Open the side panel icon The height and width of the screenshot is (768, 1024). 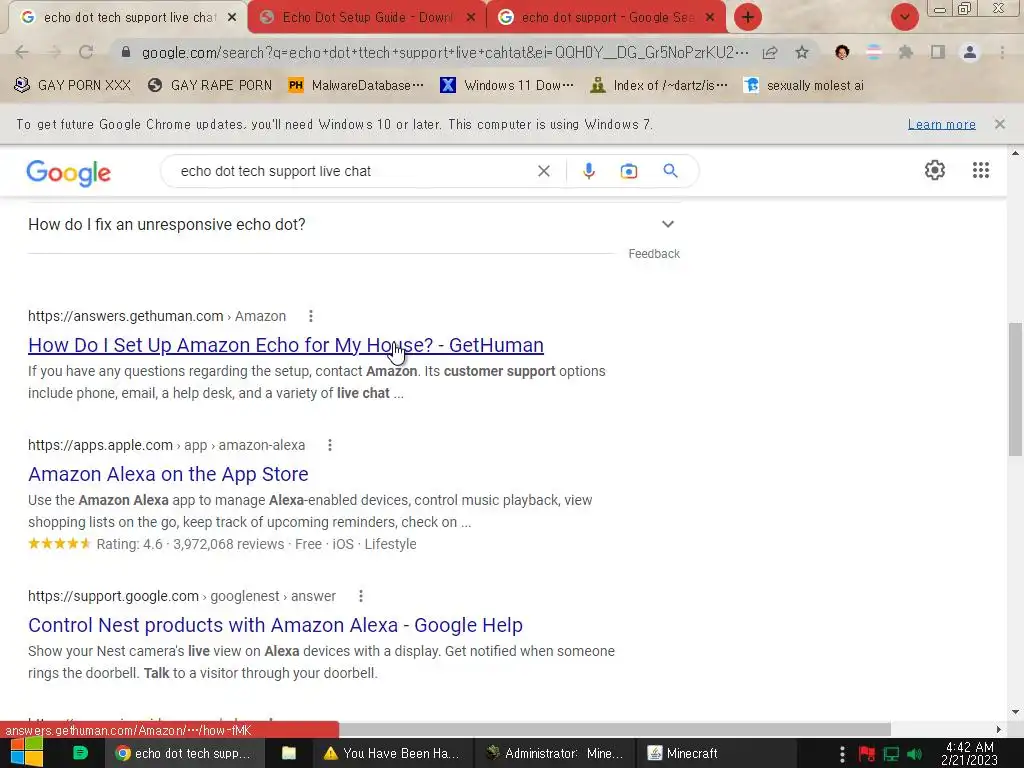938,52
